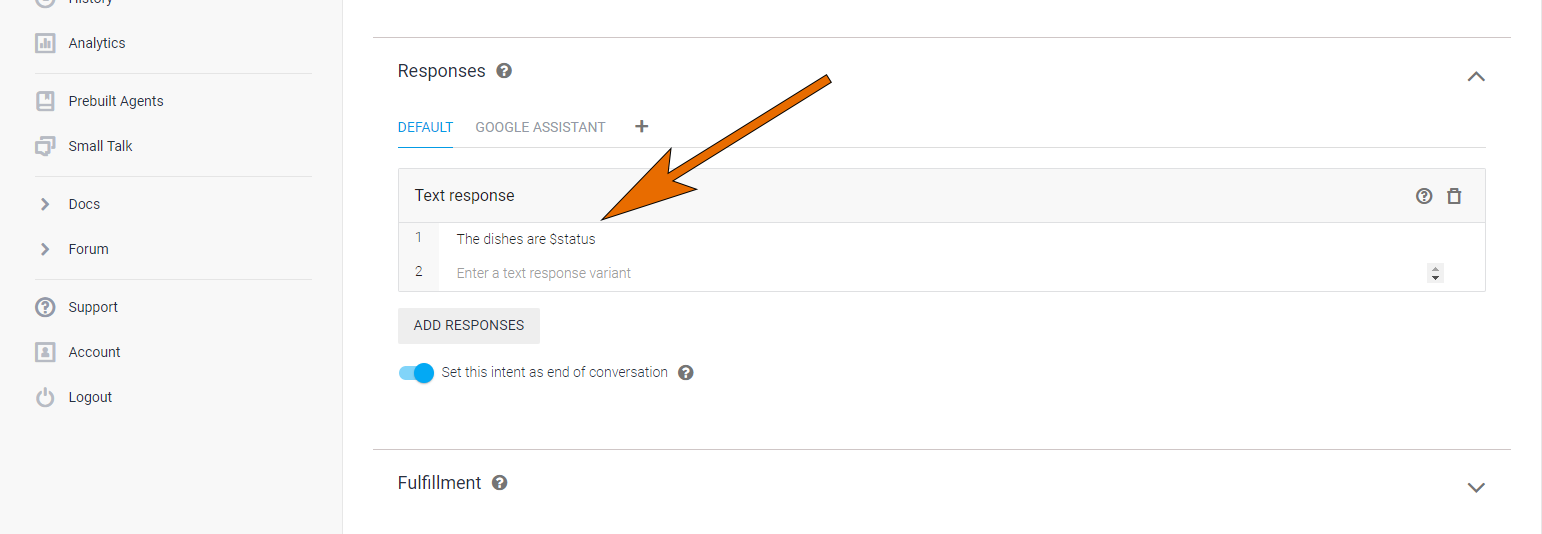Select the Default responses tab
Screen dimensions: 1542x534
pyautogui.click(x=425, y=127)
